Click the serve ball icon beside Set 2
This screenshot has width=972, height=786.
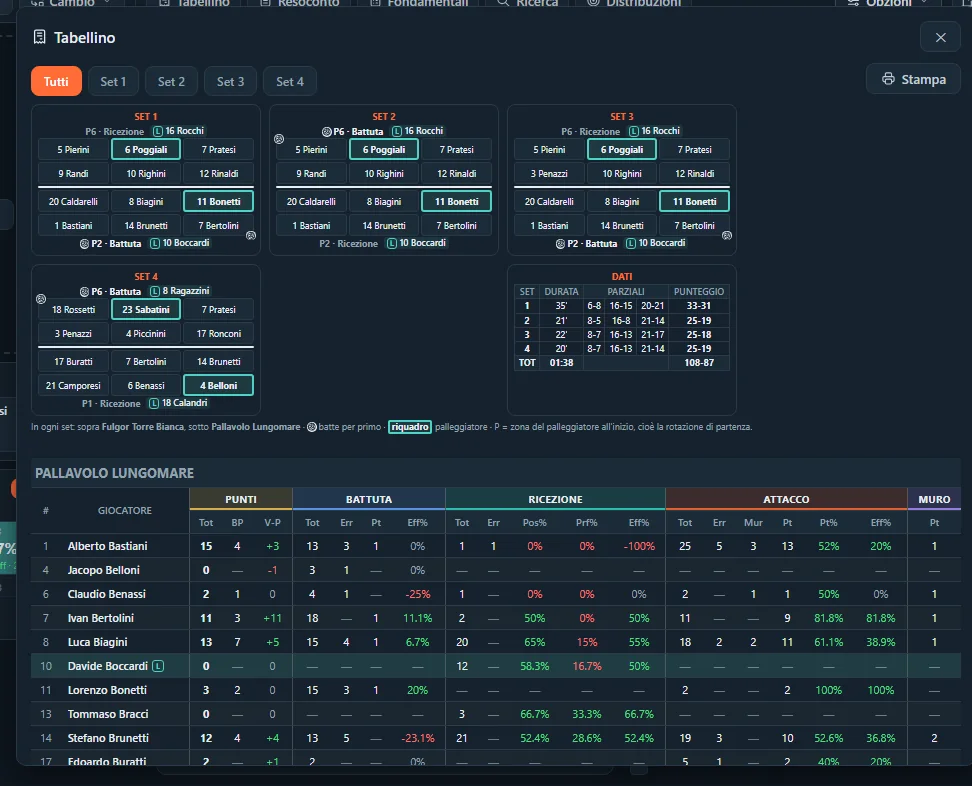[x=279, y=139]
